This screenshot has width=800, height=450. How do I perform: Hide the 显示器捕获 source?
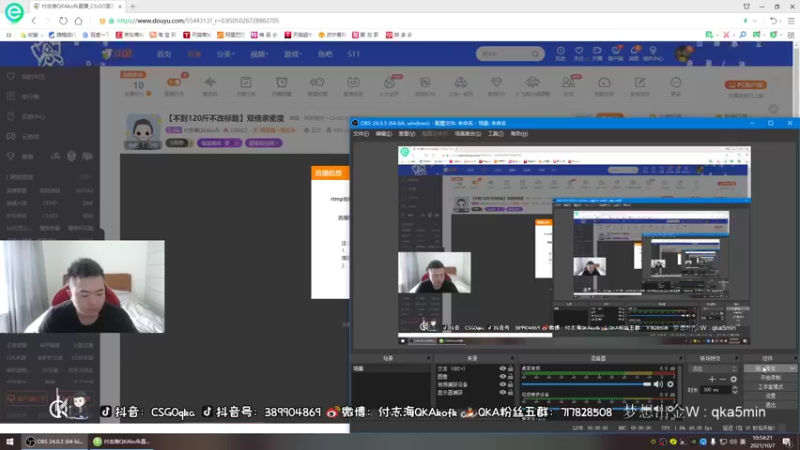(x=503, y=392)
